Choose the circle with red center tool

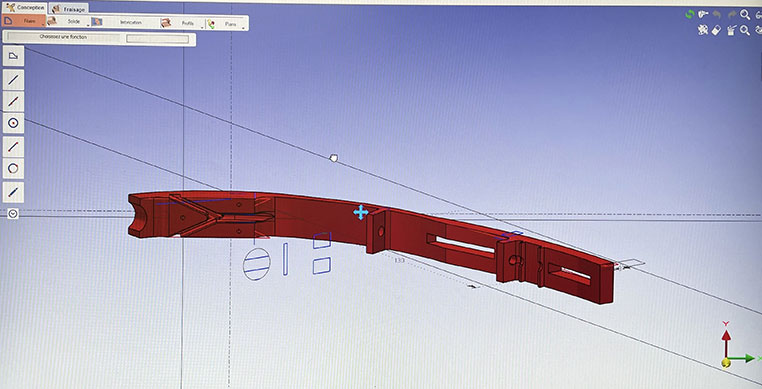coord(13,124)
